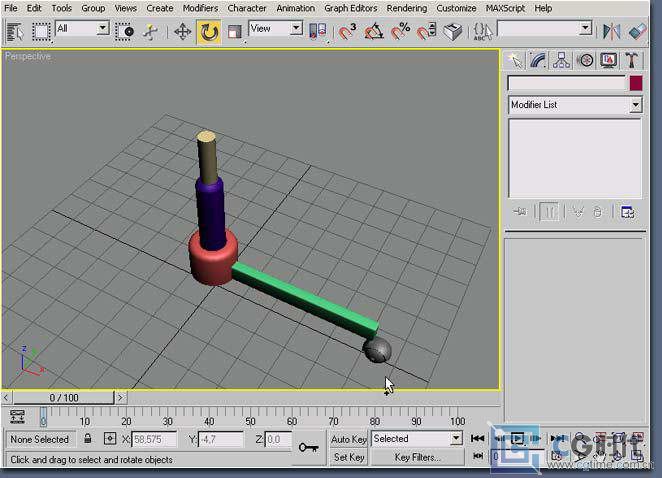Click Remove Modifier trash icon
662x478 pixels.
597,212
